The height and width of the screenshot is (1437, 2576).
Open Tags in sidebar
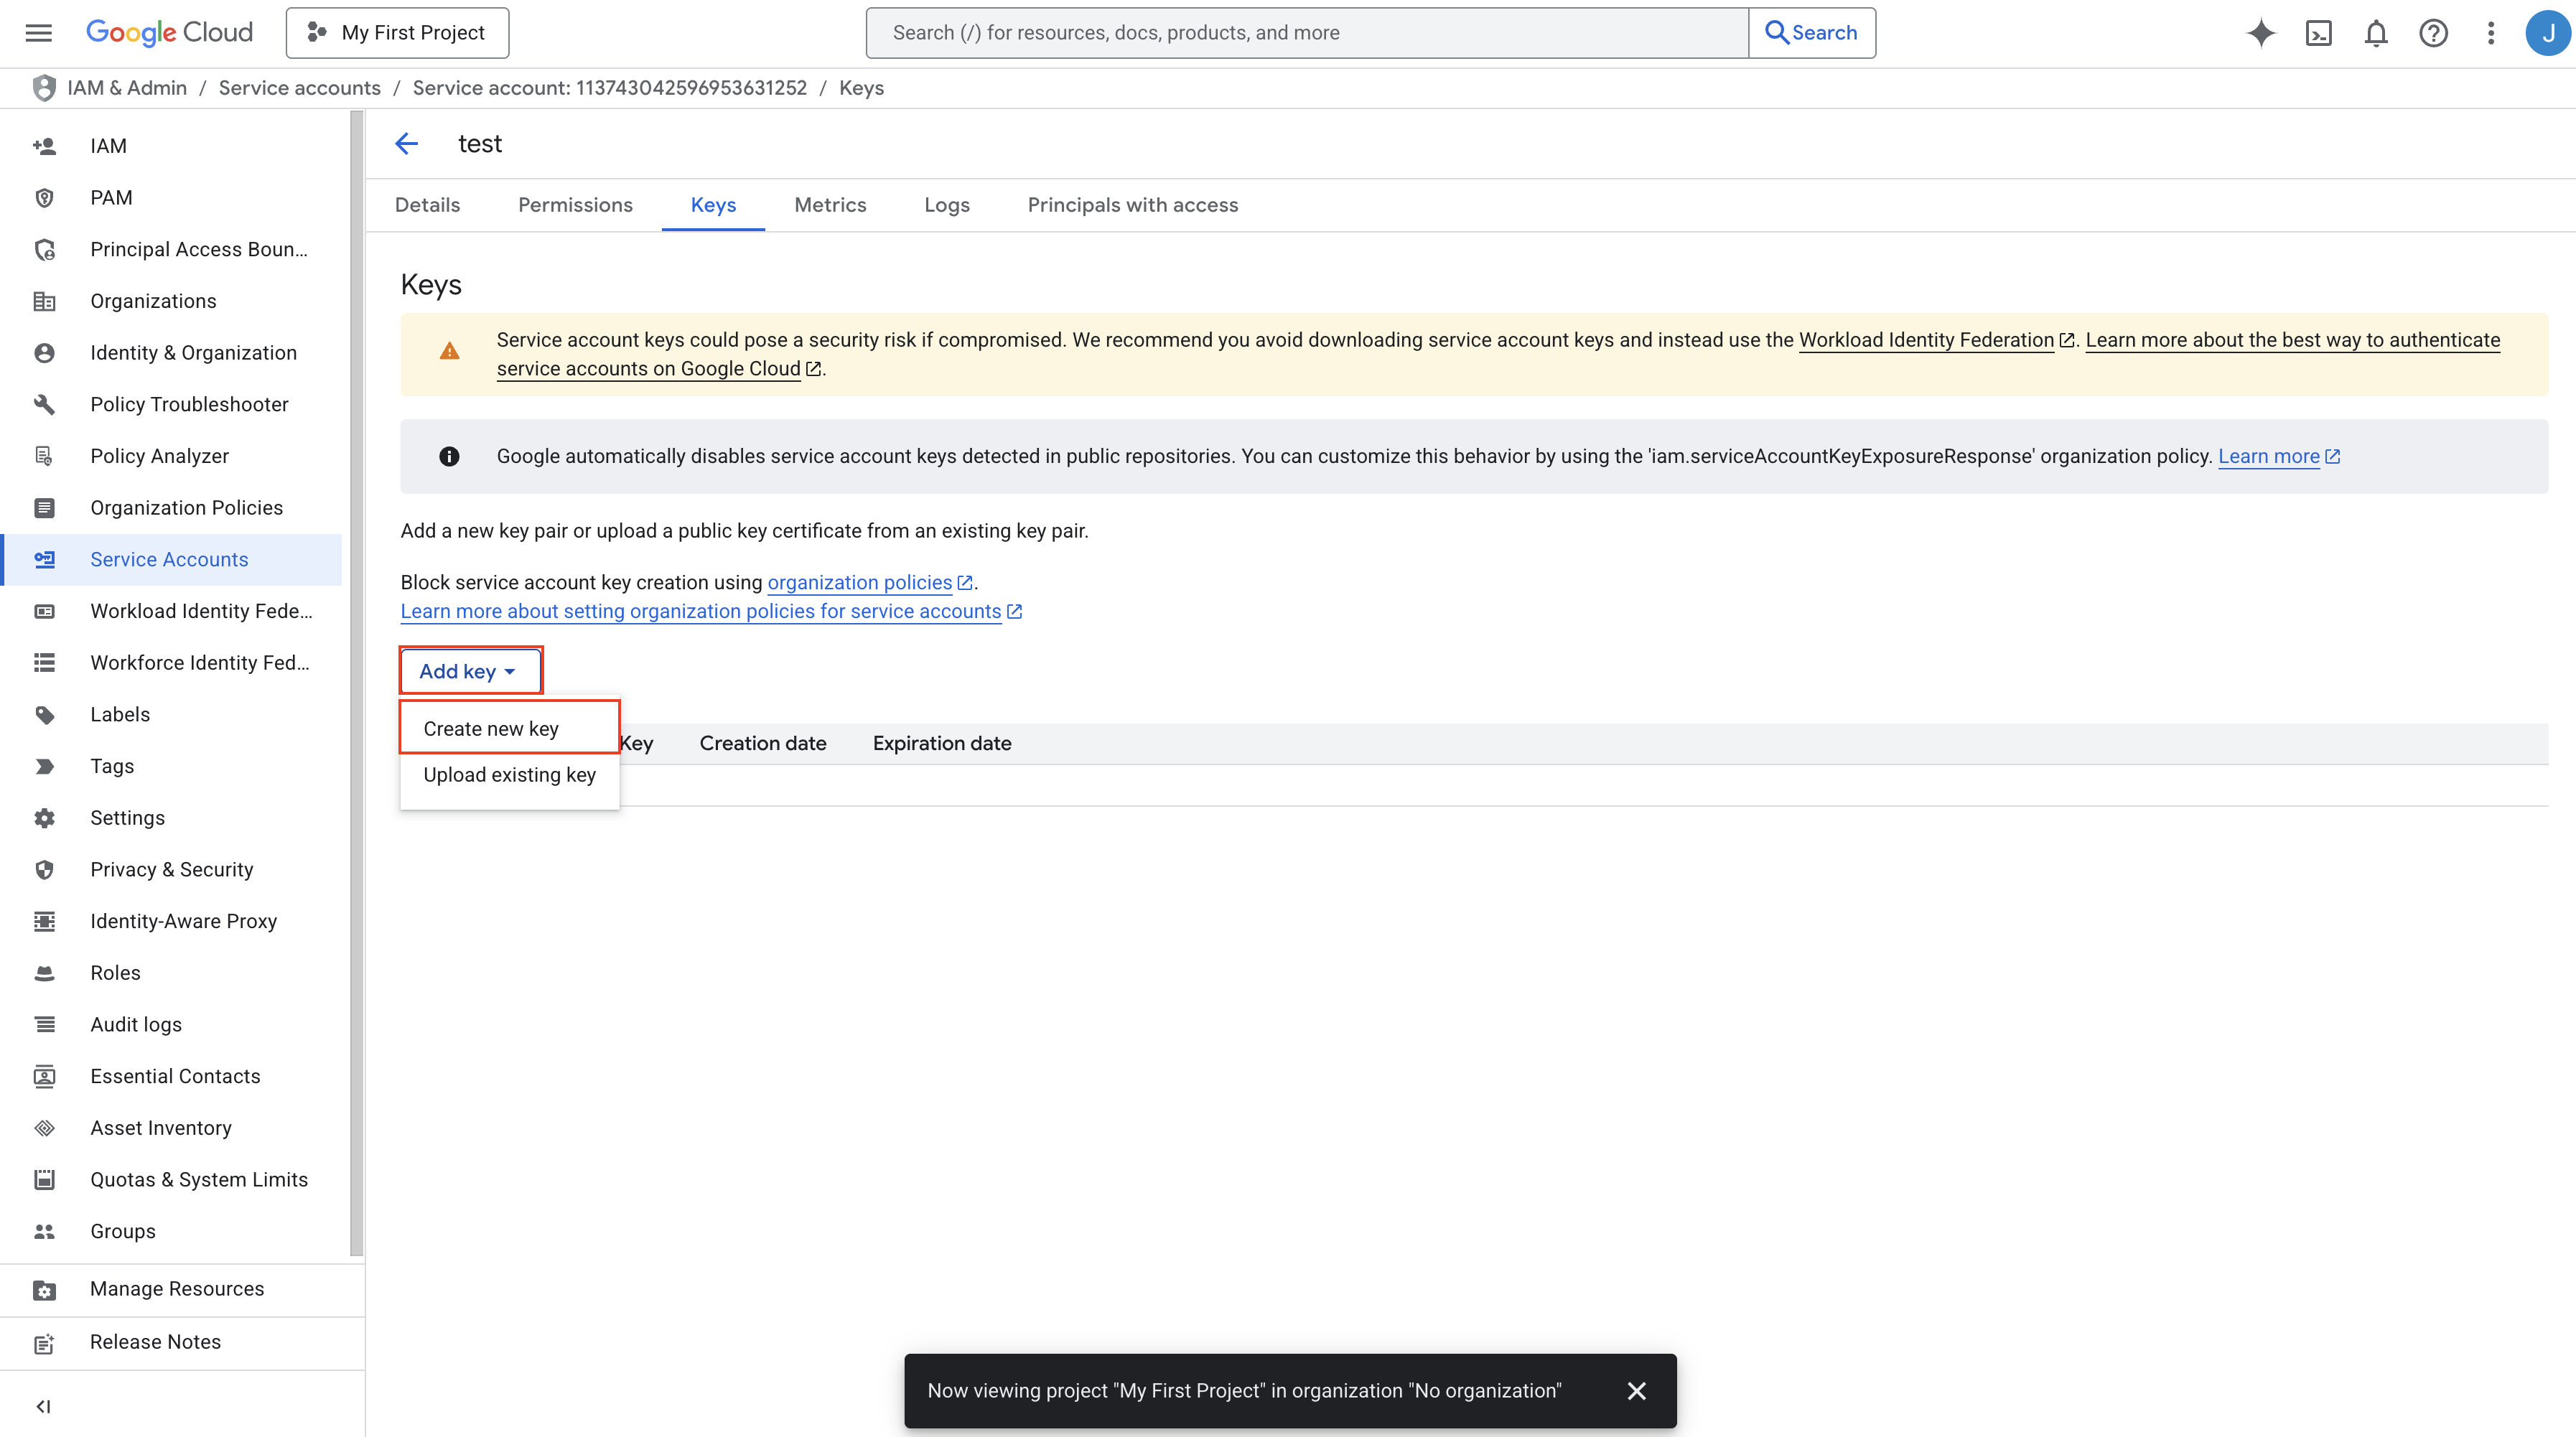172,766
